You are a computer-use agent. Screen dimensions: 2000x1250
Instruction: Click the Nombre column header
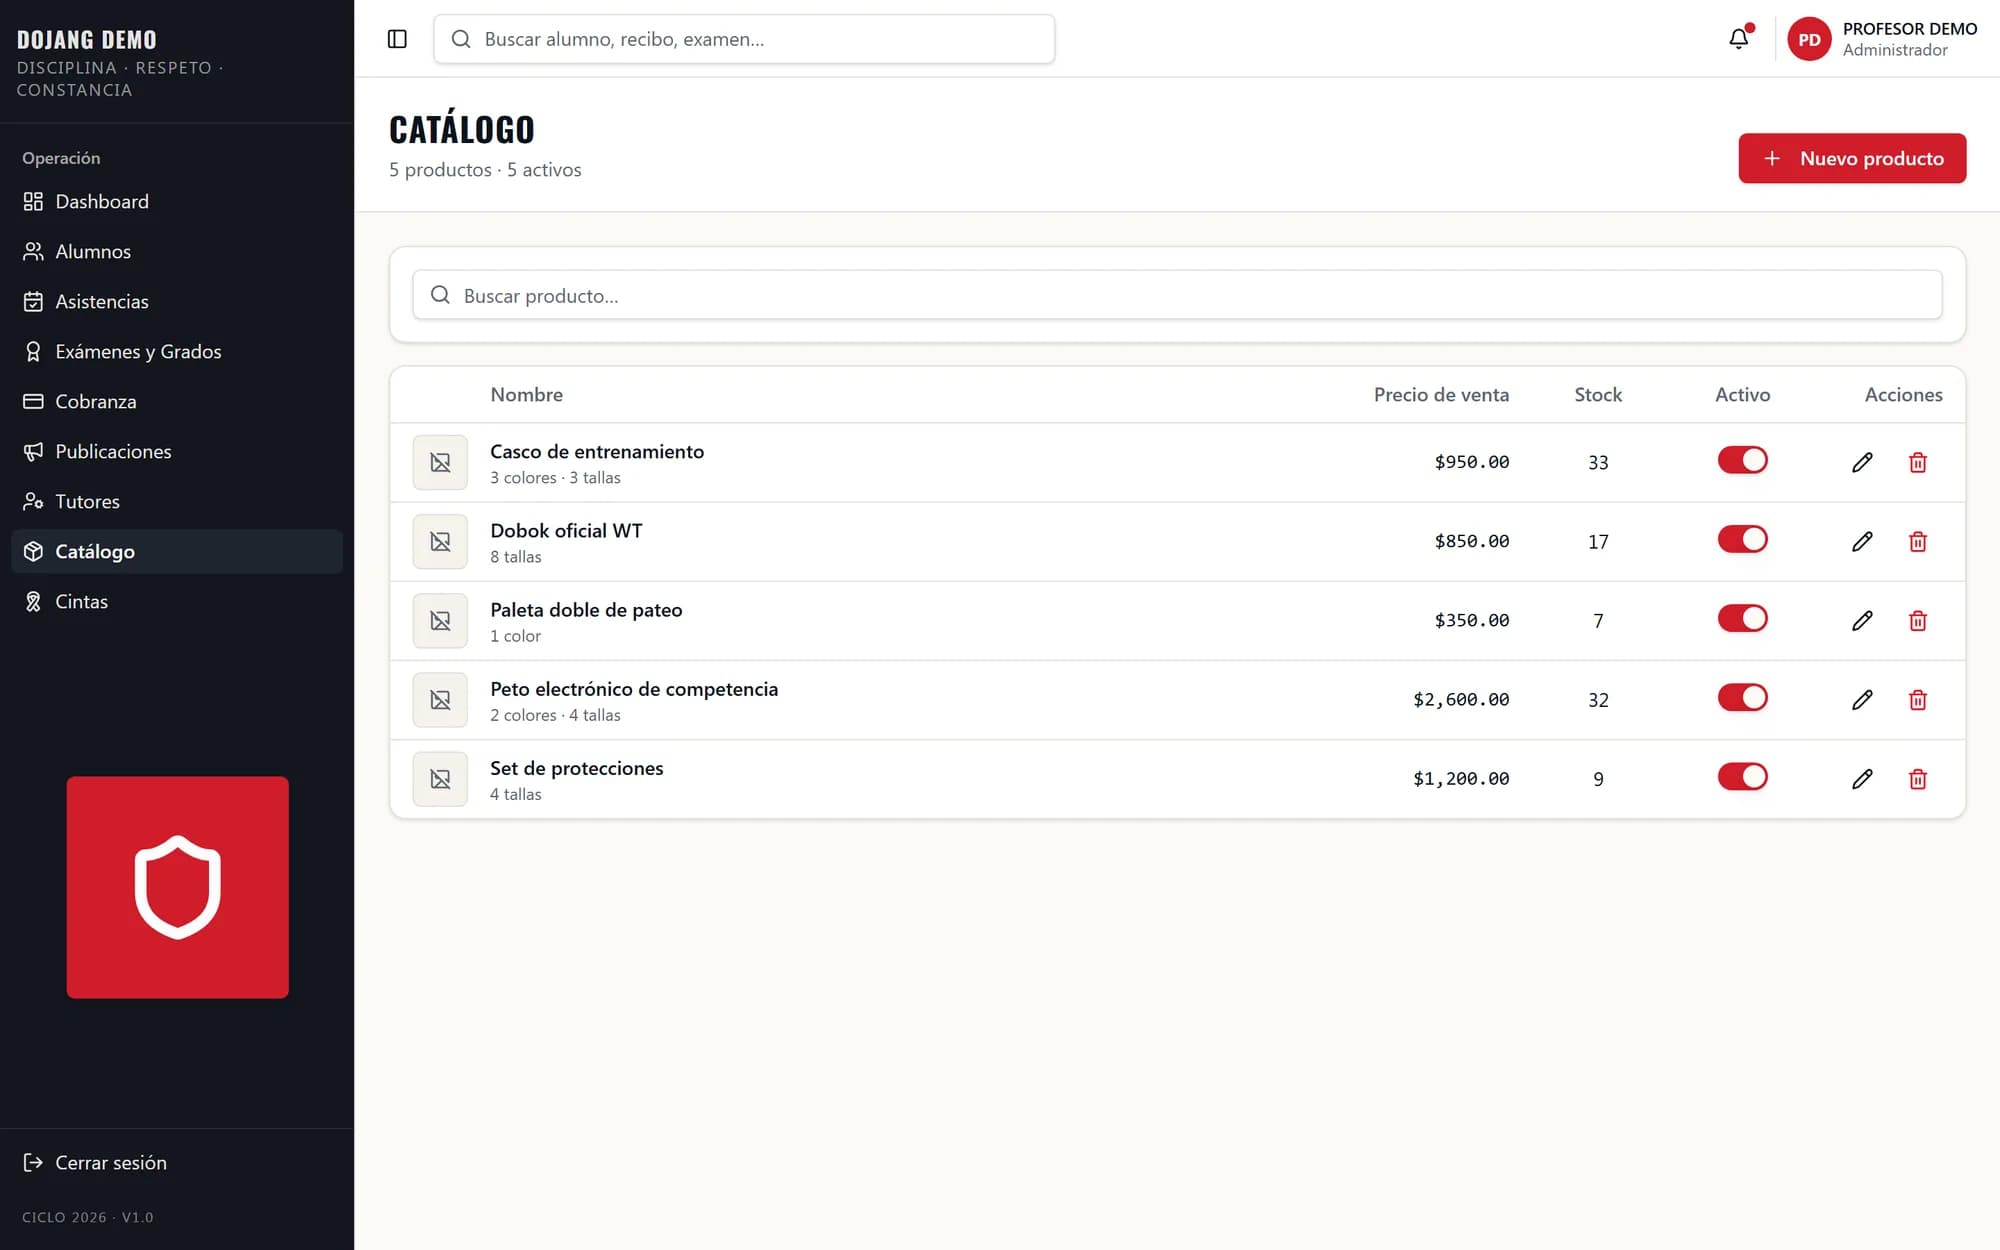coord(526,394)
